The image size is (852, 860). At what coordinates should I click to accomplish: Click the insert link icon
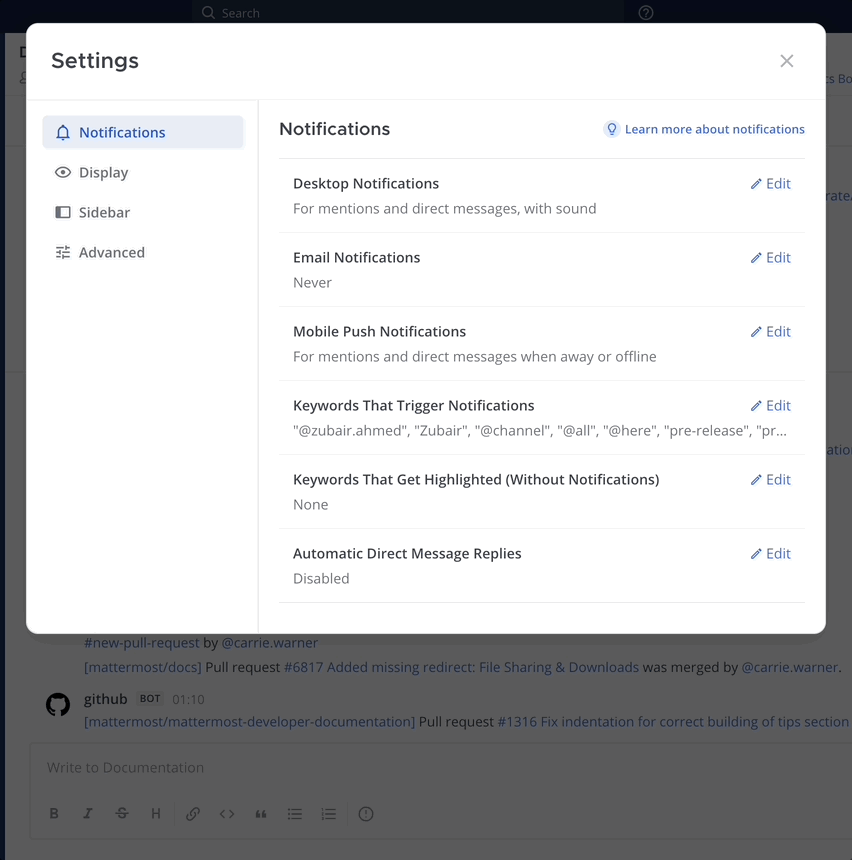coord(192,813)
